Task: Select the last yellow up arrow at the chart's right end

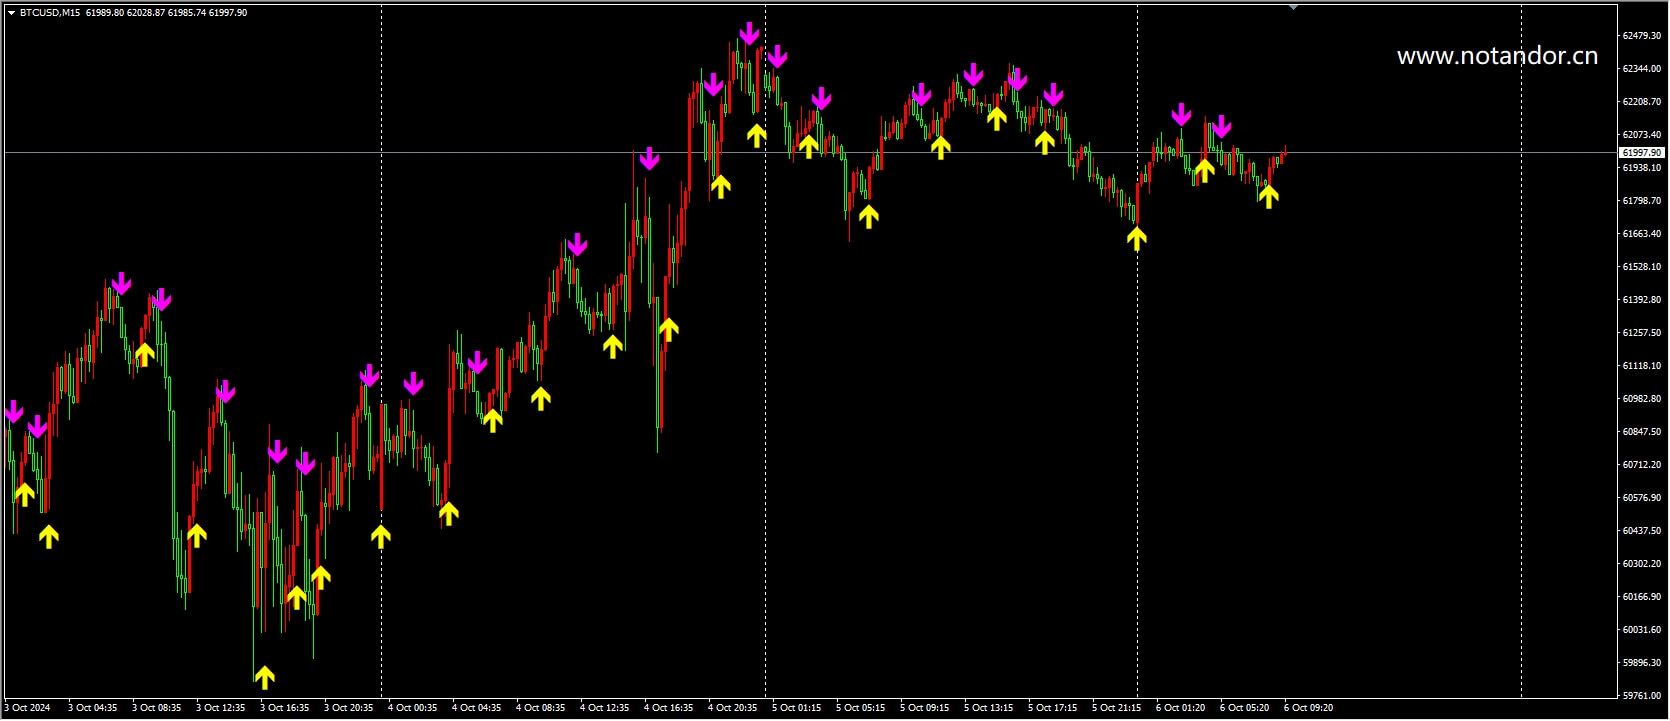Action: pos(1268,196)
